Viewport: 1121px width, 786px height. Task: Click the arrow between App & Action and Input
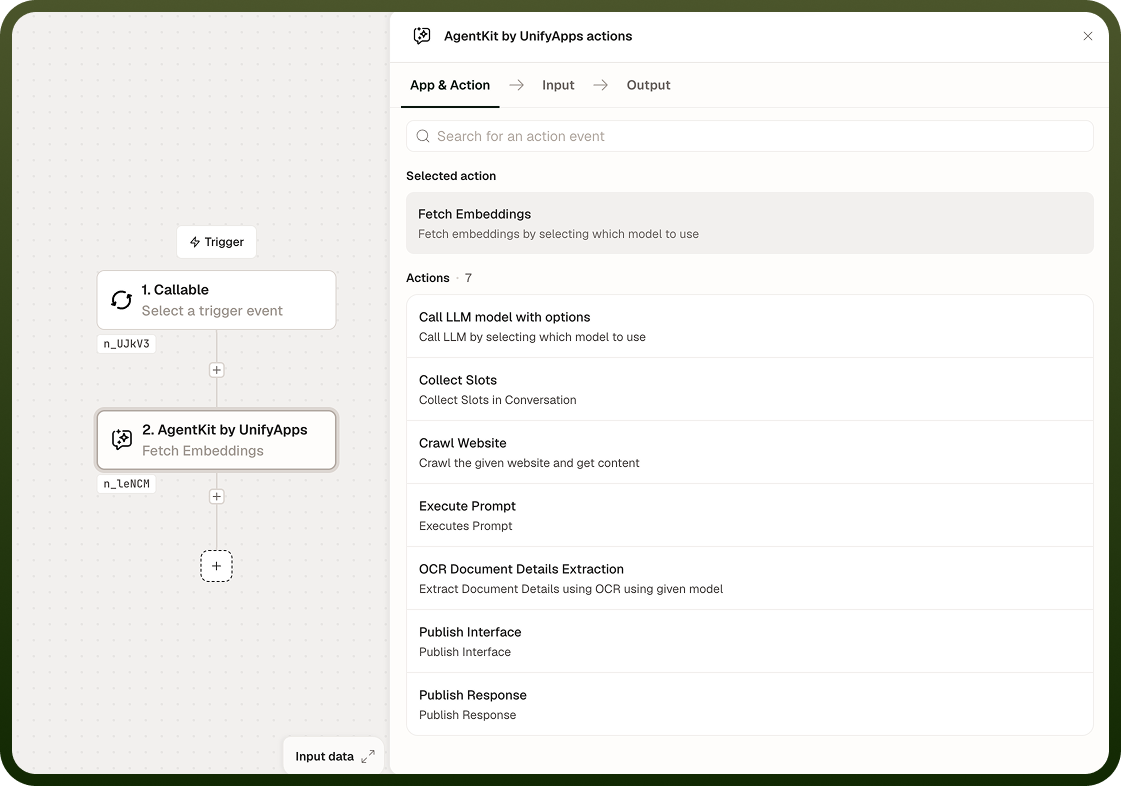pyautogui.click(x=516, y=85)
